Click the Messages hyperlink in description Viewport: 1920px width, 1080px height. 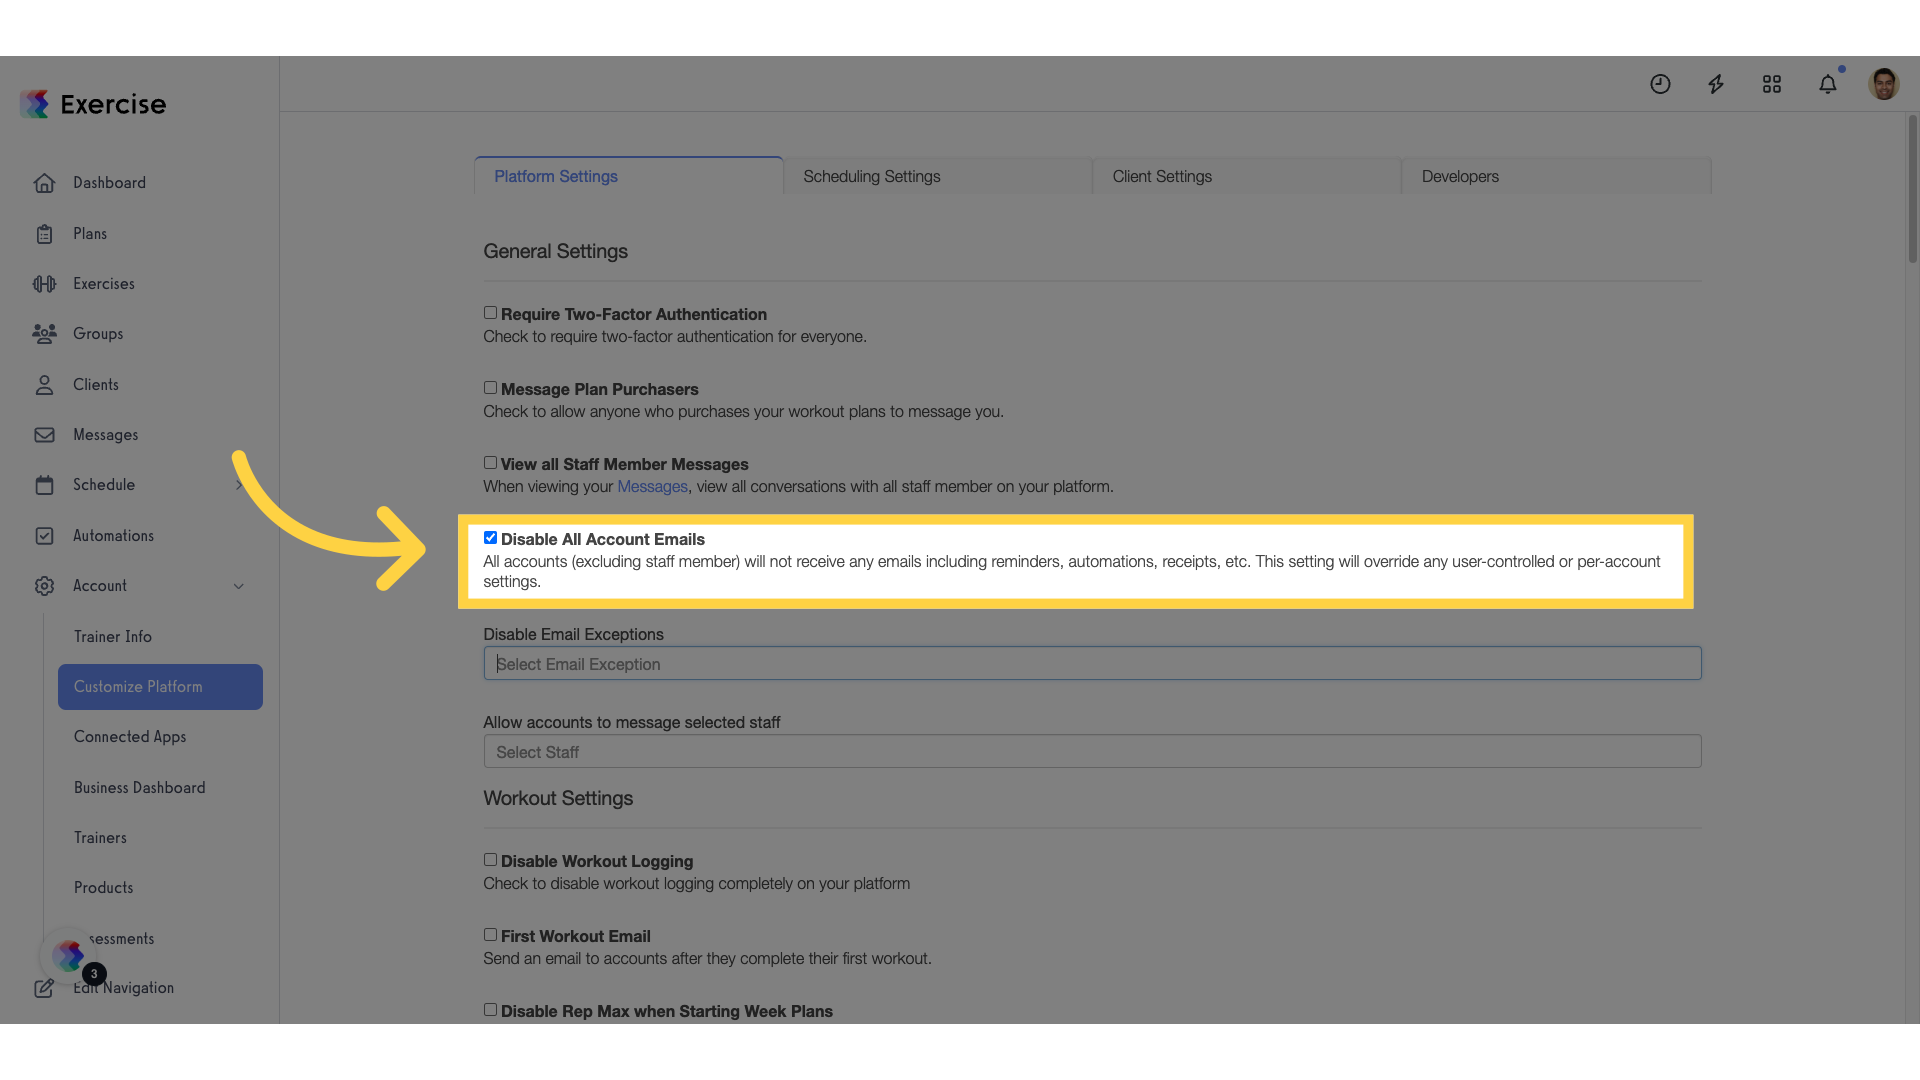tap(653, 485)
